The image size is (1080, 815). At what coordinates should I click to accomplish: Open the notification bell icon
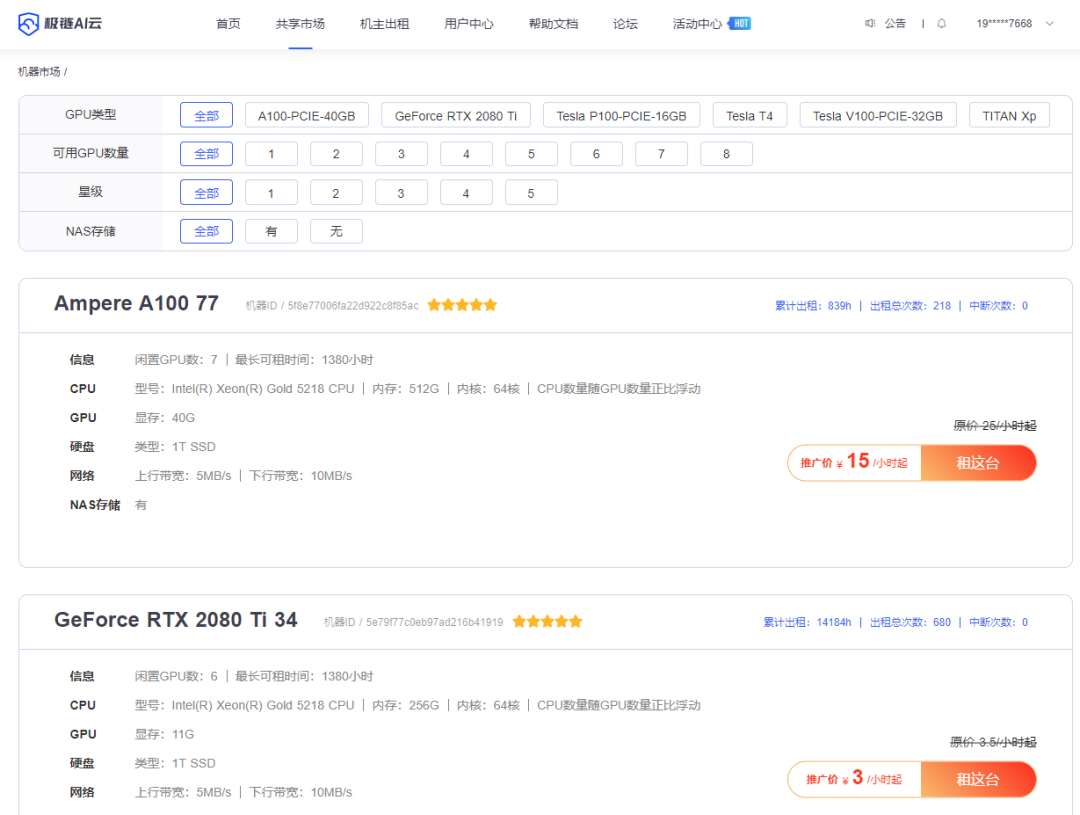(x=942, y=23)
